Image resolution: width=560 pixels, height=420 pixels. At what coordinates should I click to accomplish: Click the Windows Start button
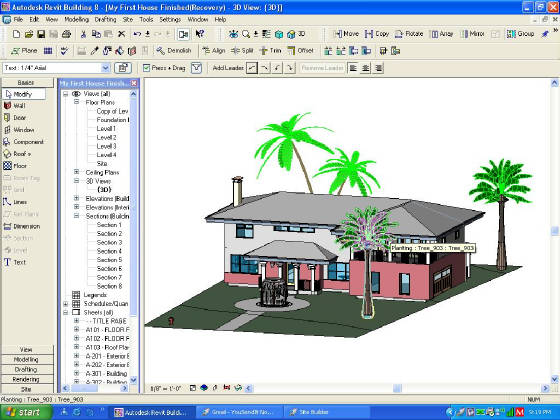tap(25, 412)
